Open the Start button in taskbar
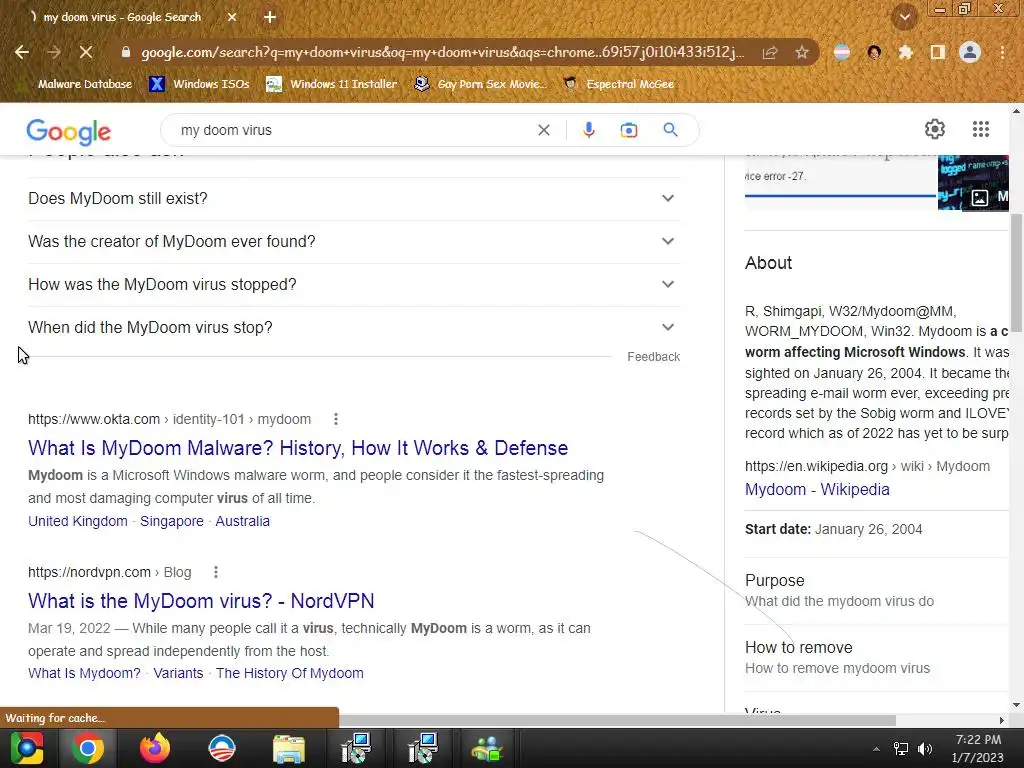The image size is (1024, 768). [27, 748]
